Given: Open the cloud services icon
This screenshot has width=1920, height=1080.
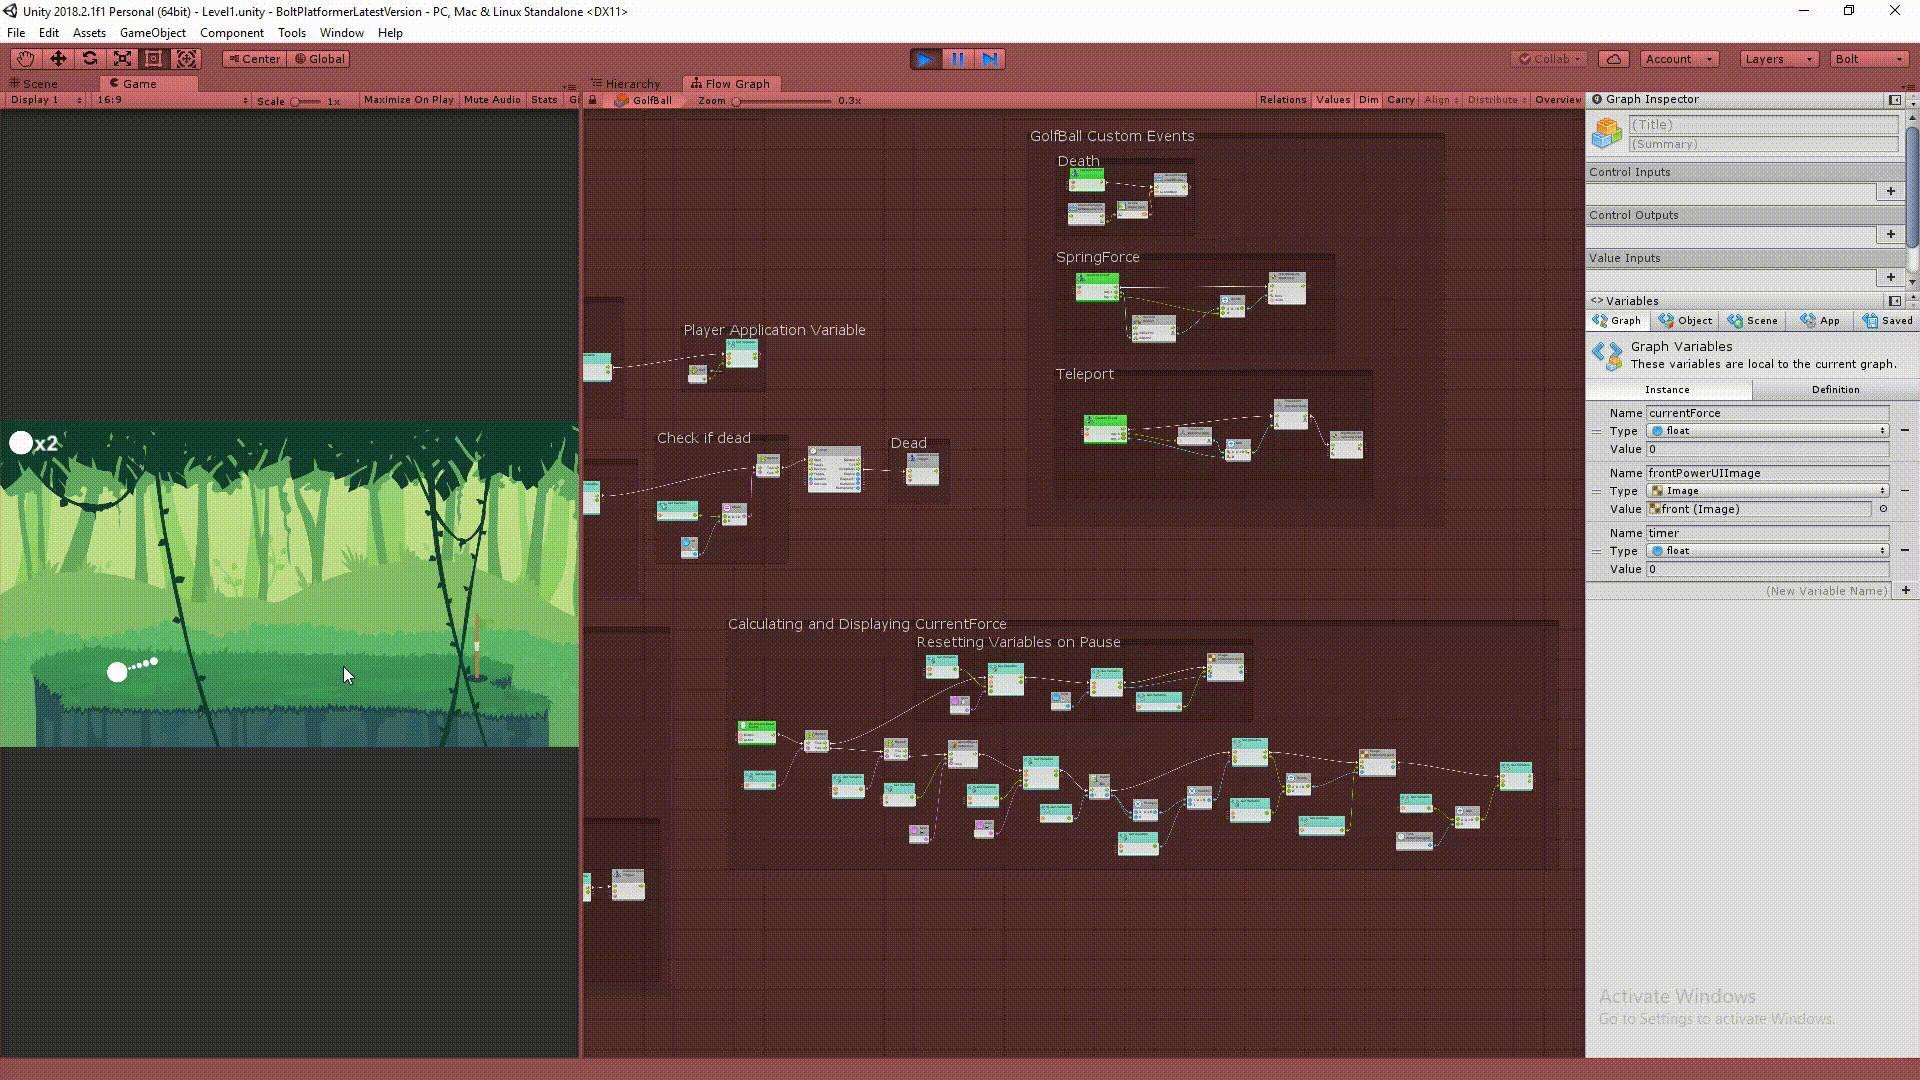Looking at the screenshot, I should tap(1614, 59).
